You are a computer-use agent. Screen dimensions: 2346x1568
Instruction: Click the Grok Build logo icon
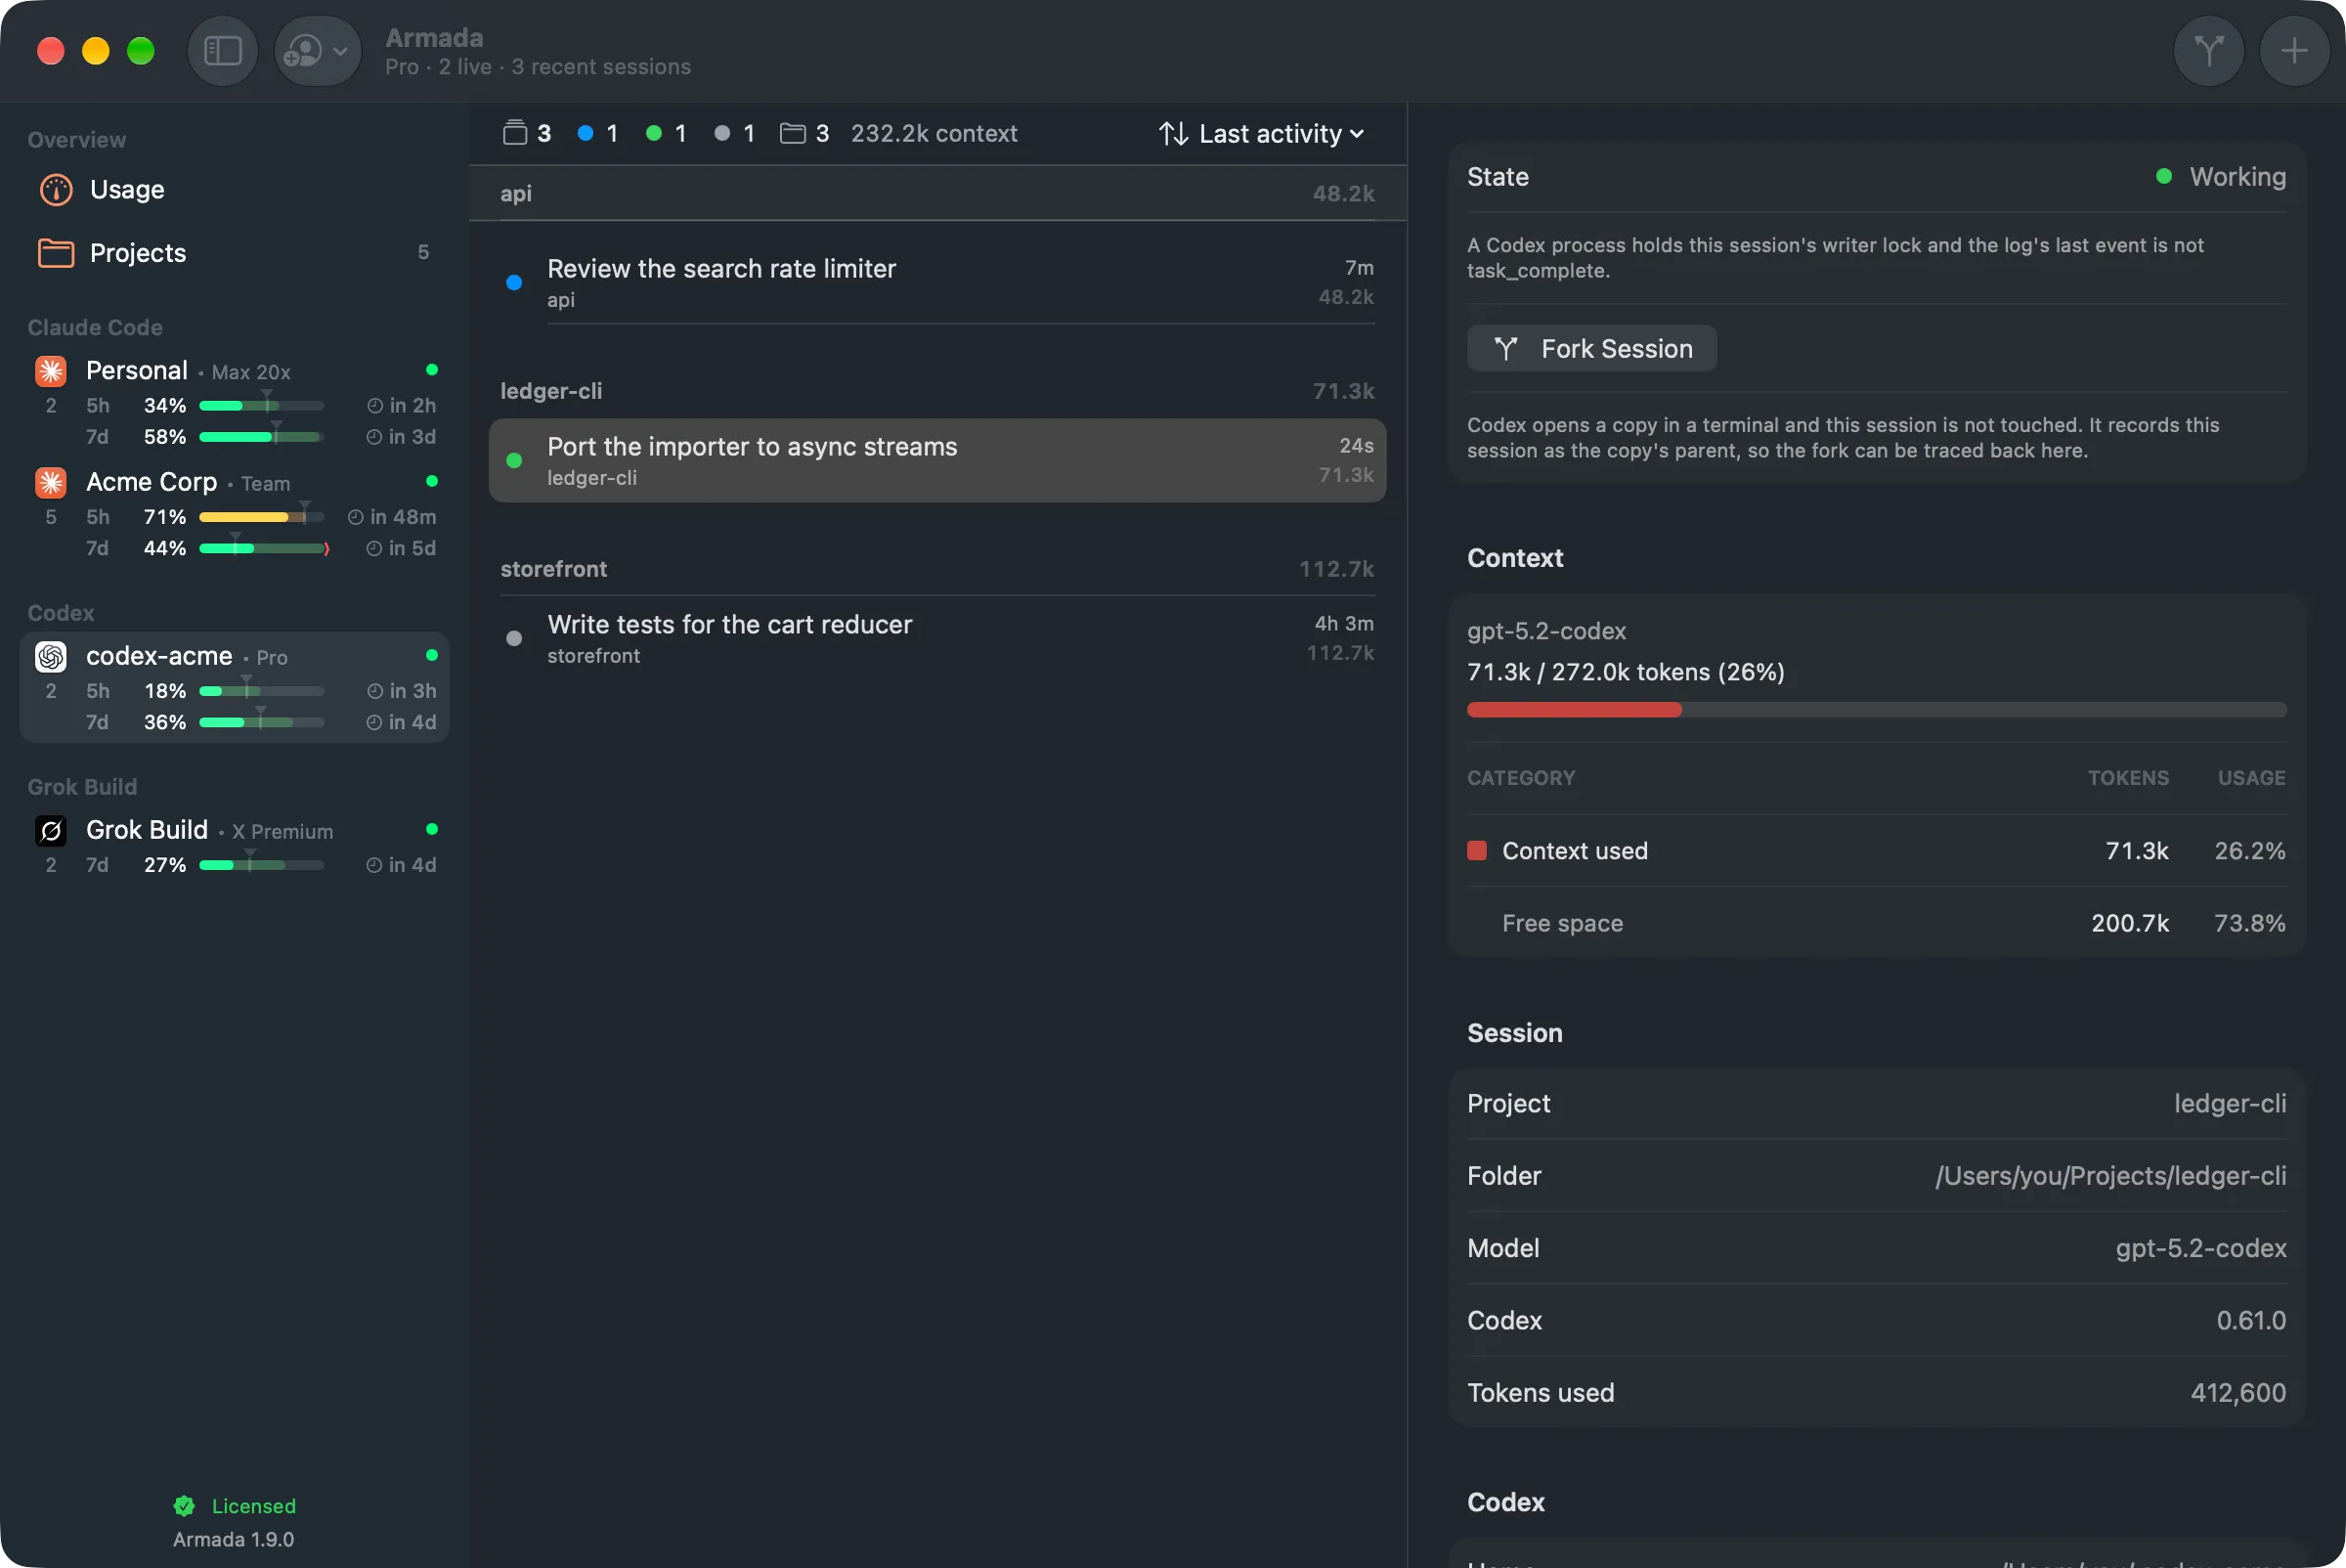[51, 830]
